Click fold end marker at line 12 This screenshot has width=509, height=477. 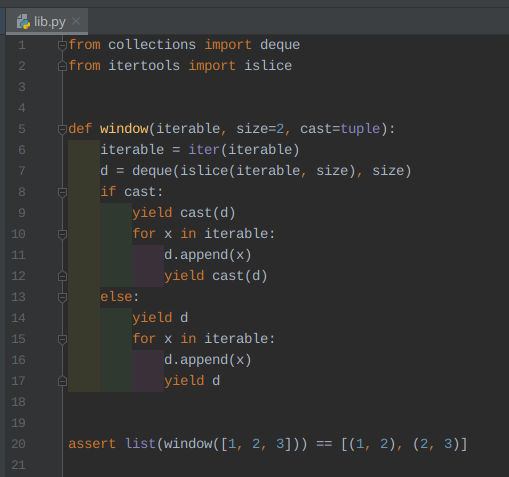[x=62, y=276]
